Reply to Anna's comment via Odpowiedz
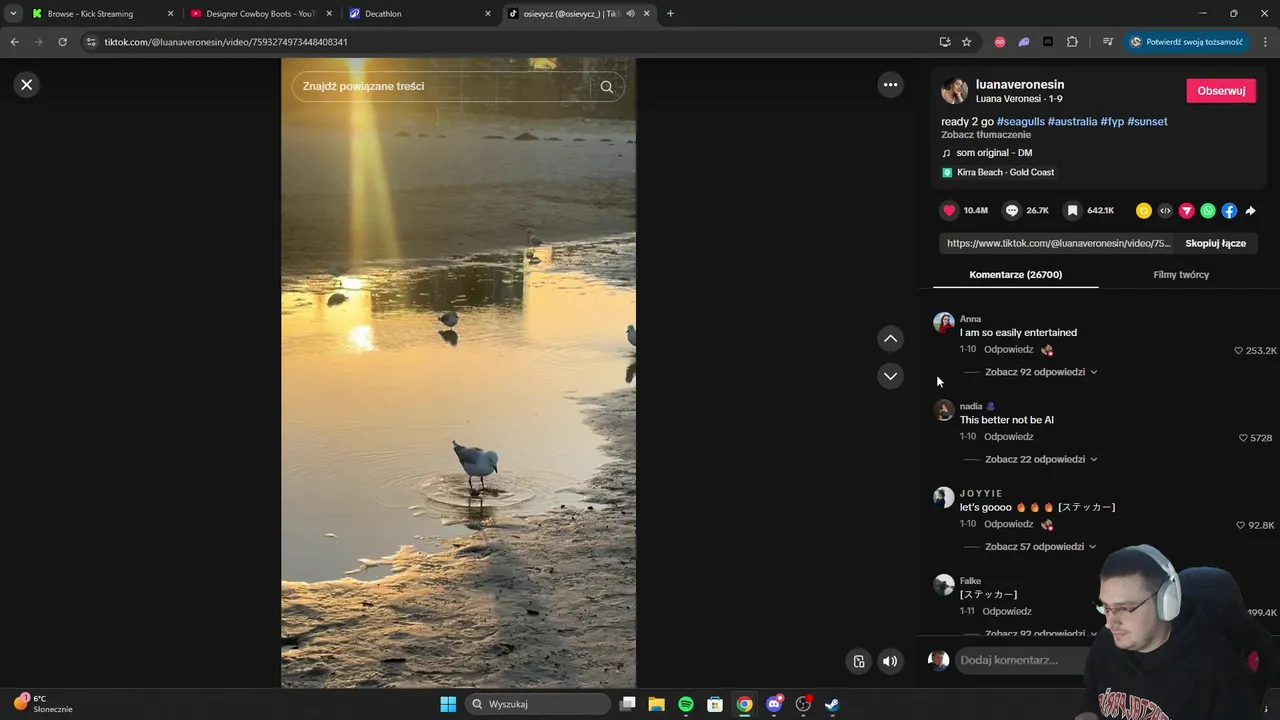Viewport: 1280px width, 720px height. click(1008, 350)
